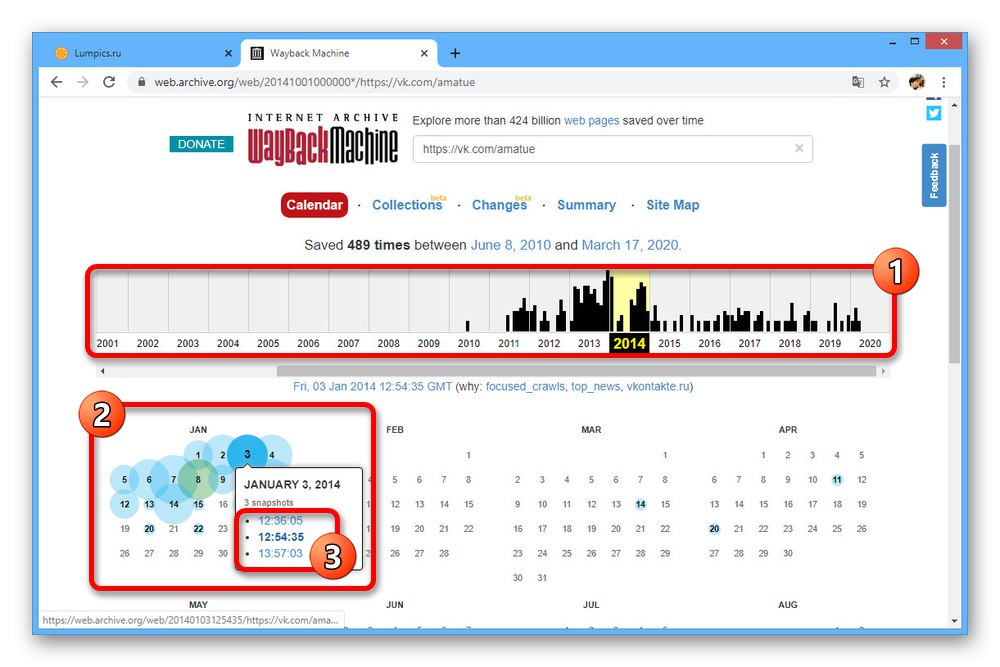The image size is (1000, 667).
Task: Select year 2010 in the timeline
Action: click(x=469, y=343)
